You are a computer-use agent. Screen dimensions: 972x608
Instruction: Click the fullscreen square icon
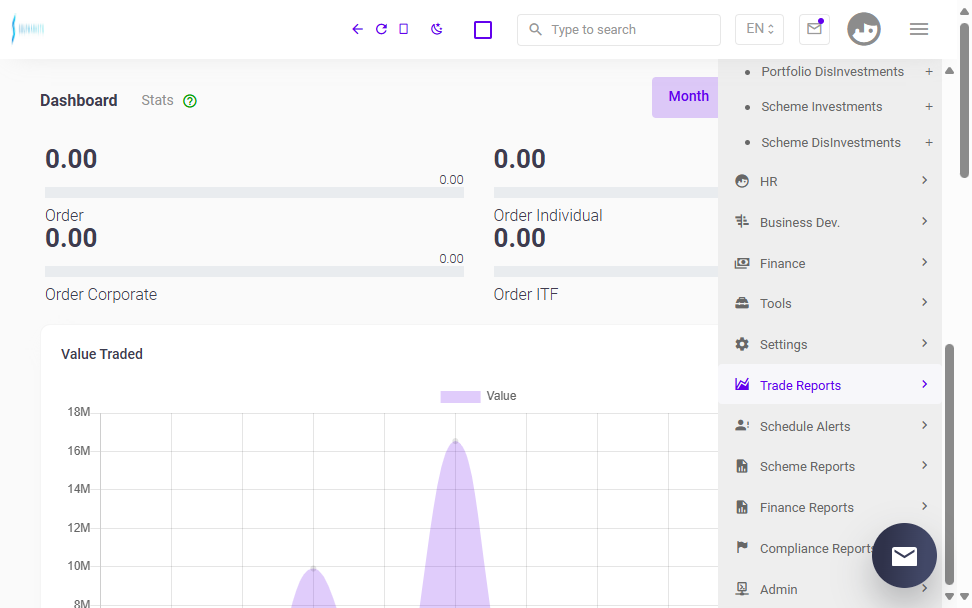pyautogui.click(x=483, y=30)
